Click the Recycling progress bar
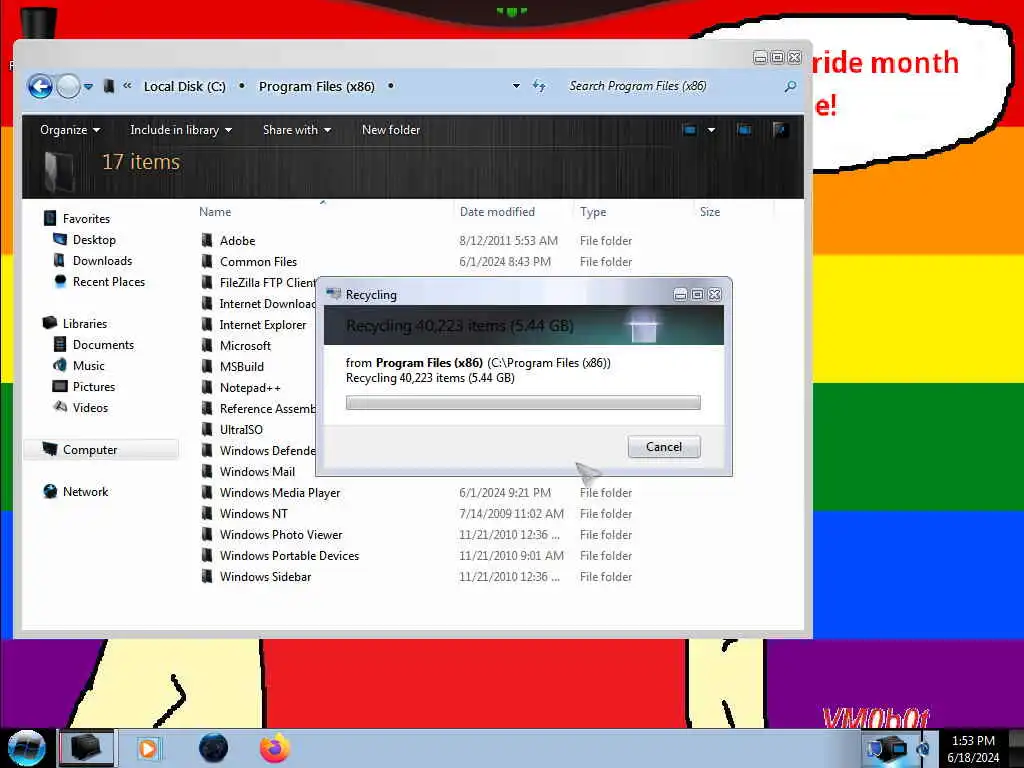This screenshot has height=768, width=1024. coord(523,402)
